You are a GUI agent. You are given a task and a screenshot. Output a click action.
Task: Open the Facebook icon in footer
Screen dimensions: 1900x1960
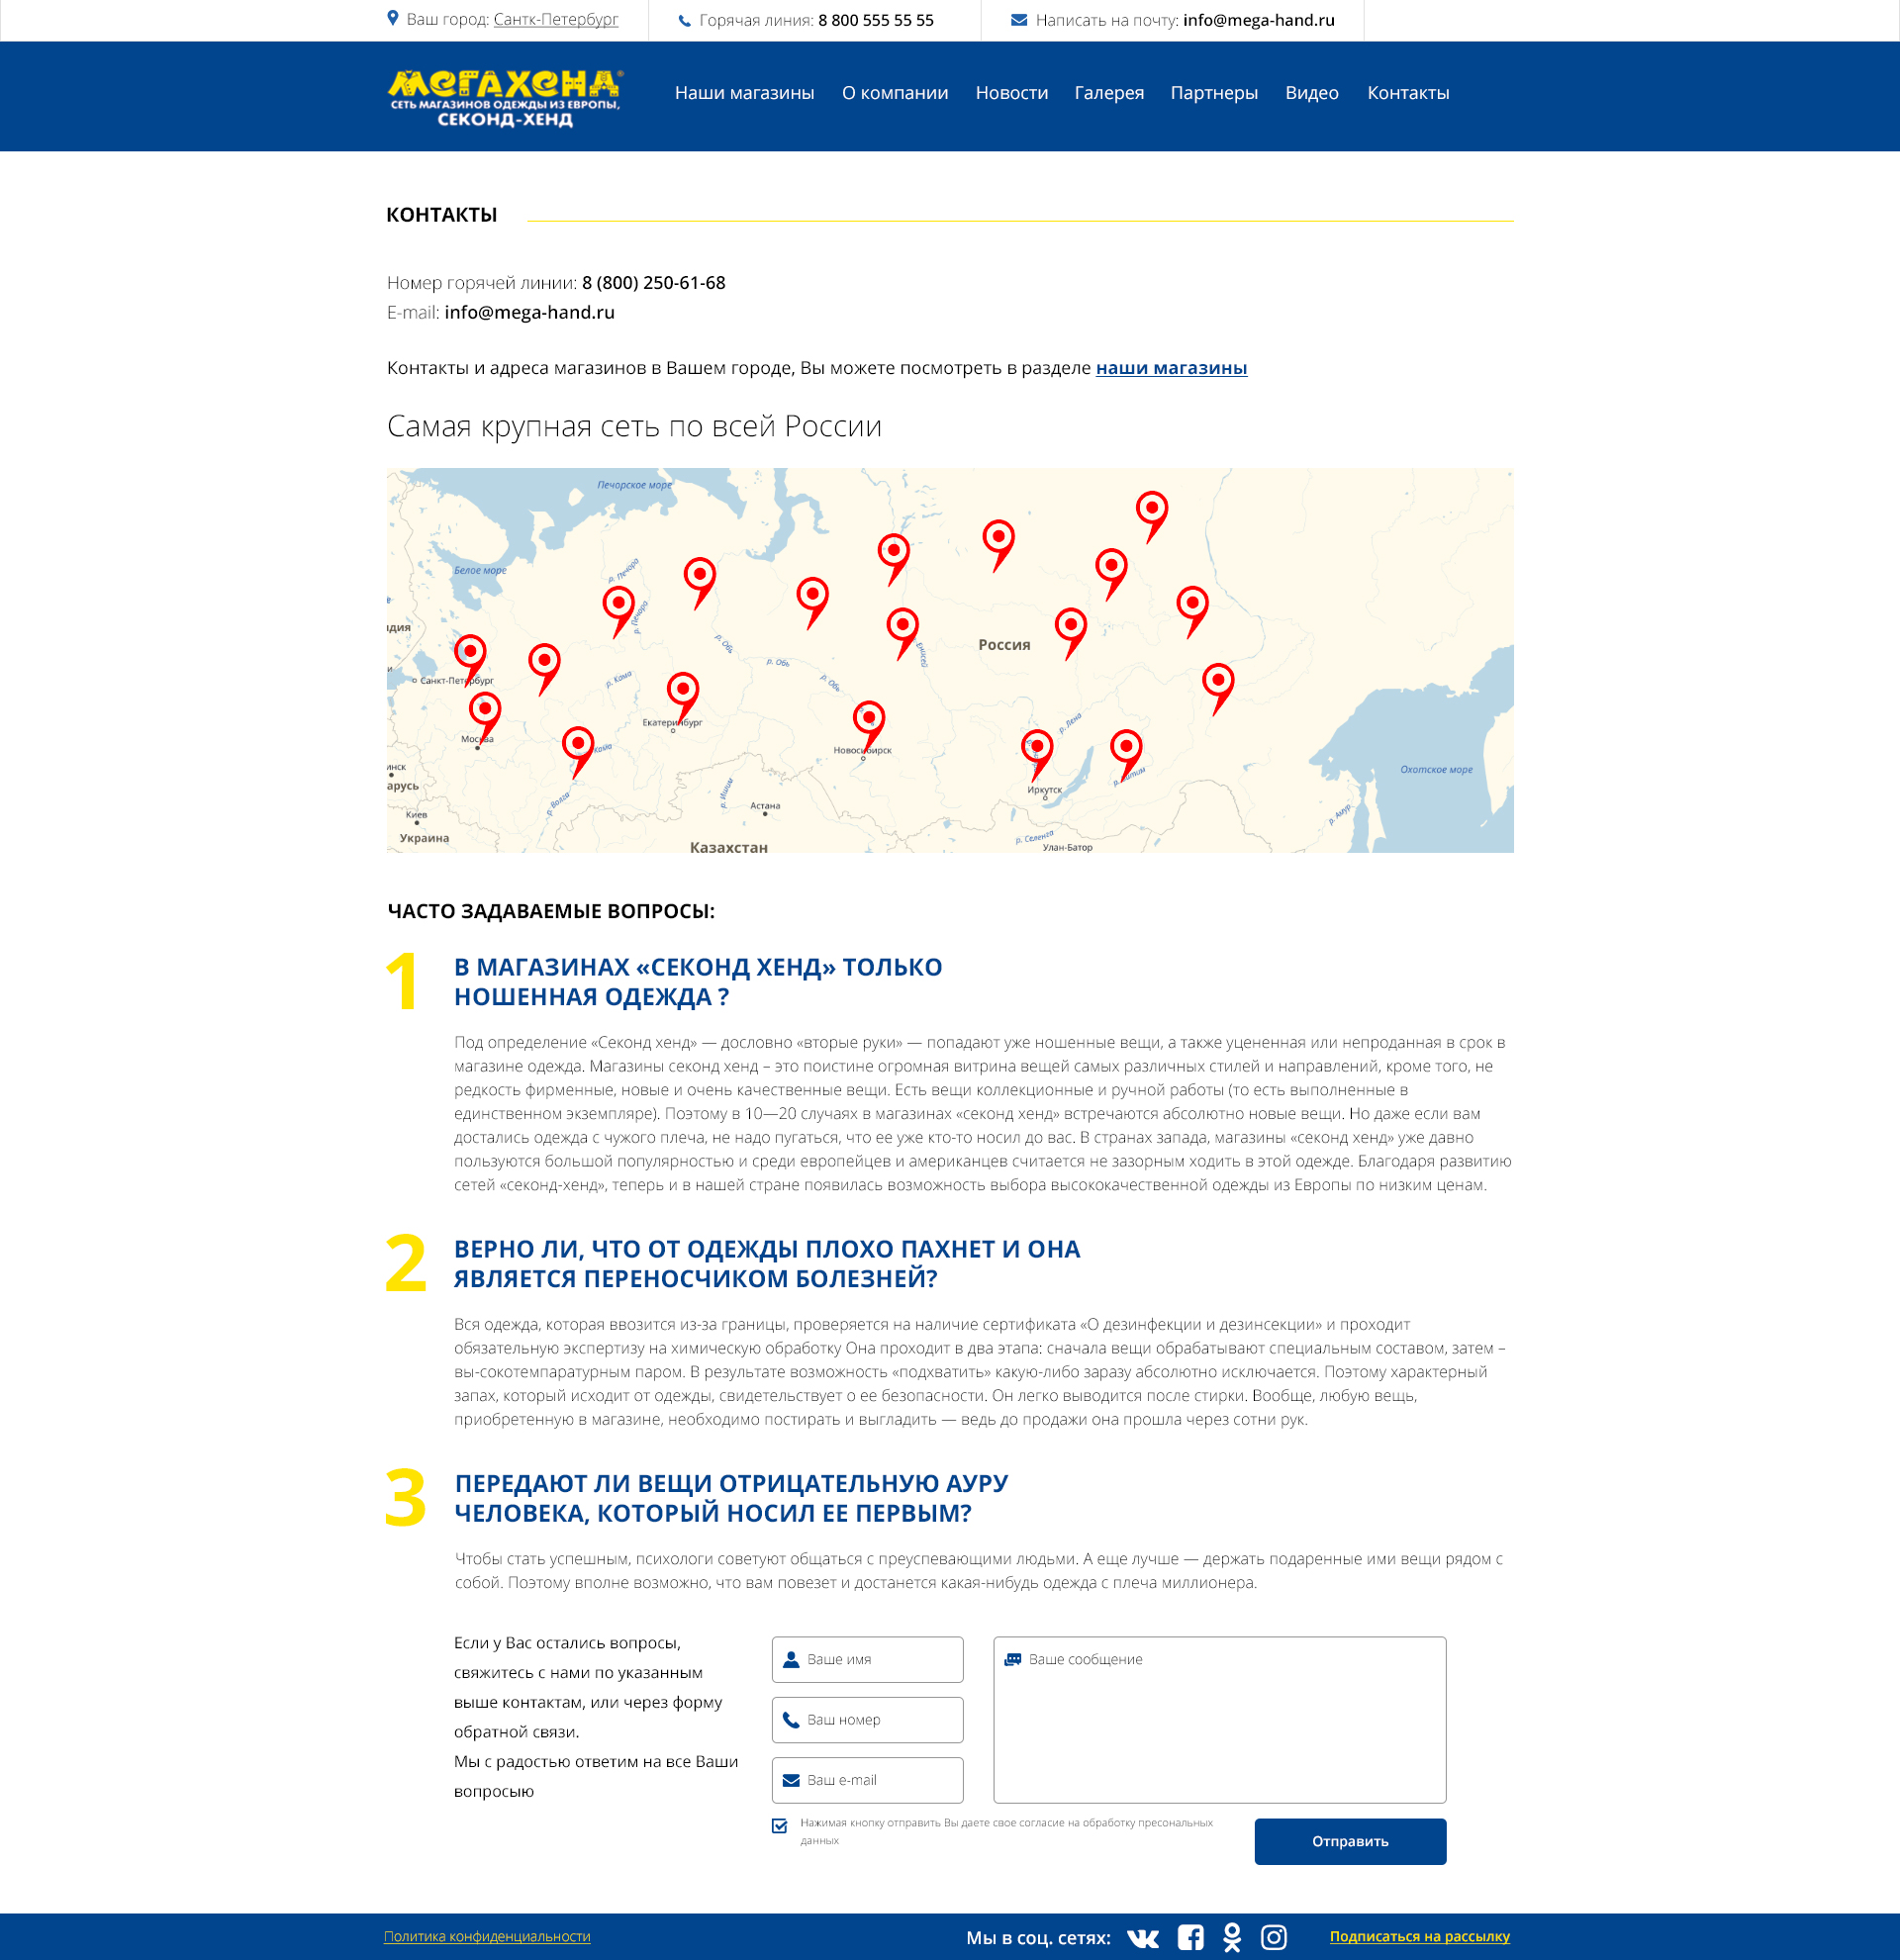pos(1190,1938)
